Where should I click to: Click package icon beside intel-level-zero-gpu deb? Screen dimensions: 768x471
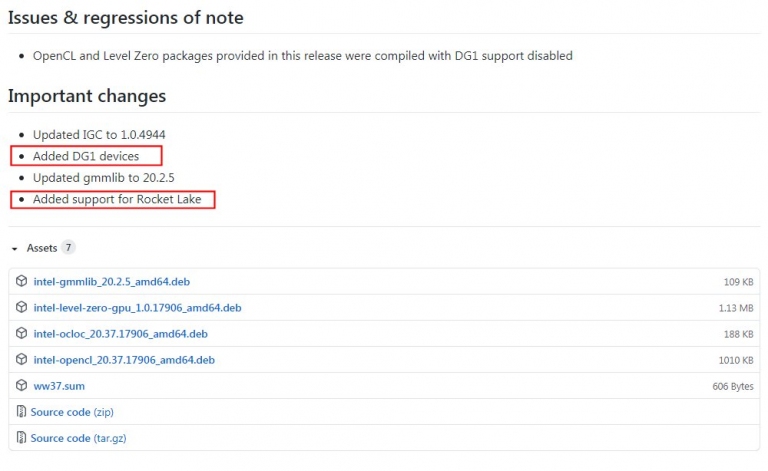[21, 307]
